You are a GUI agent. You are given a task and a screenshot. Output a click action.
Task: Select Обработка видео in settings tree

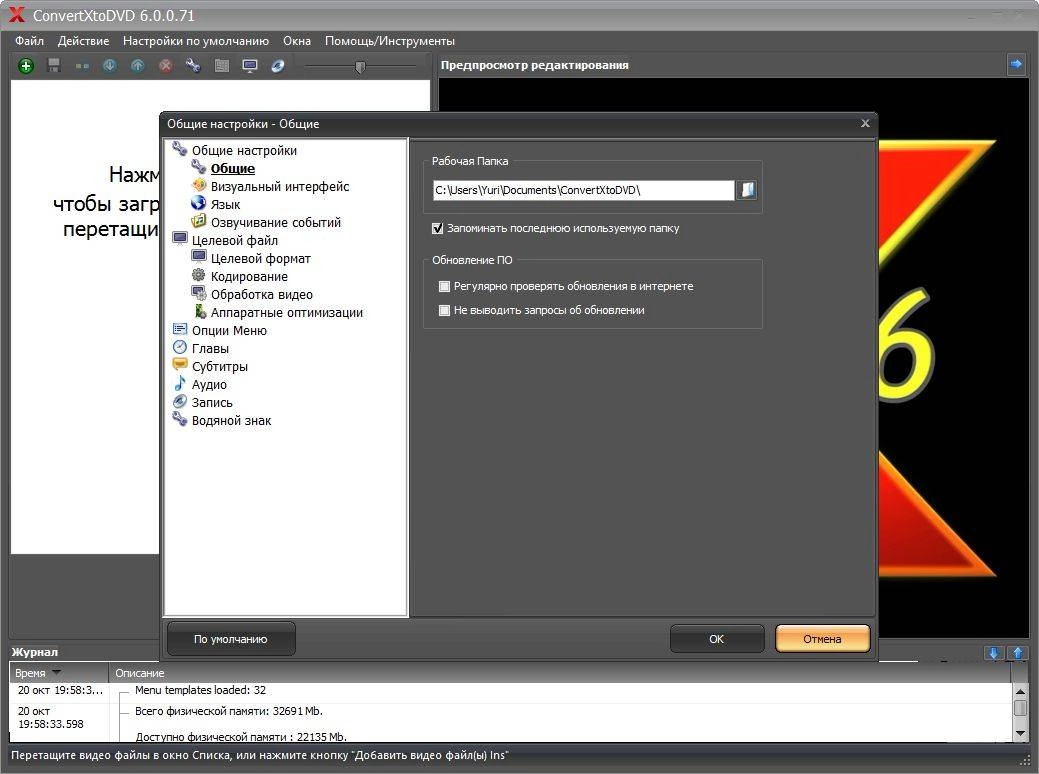(262, 294)
